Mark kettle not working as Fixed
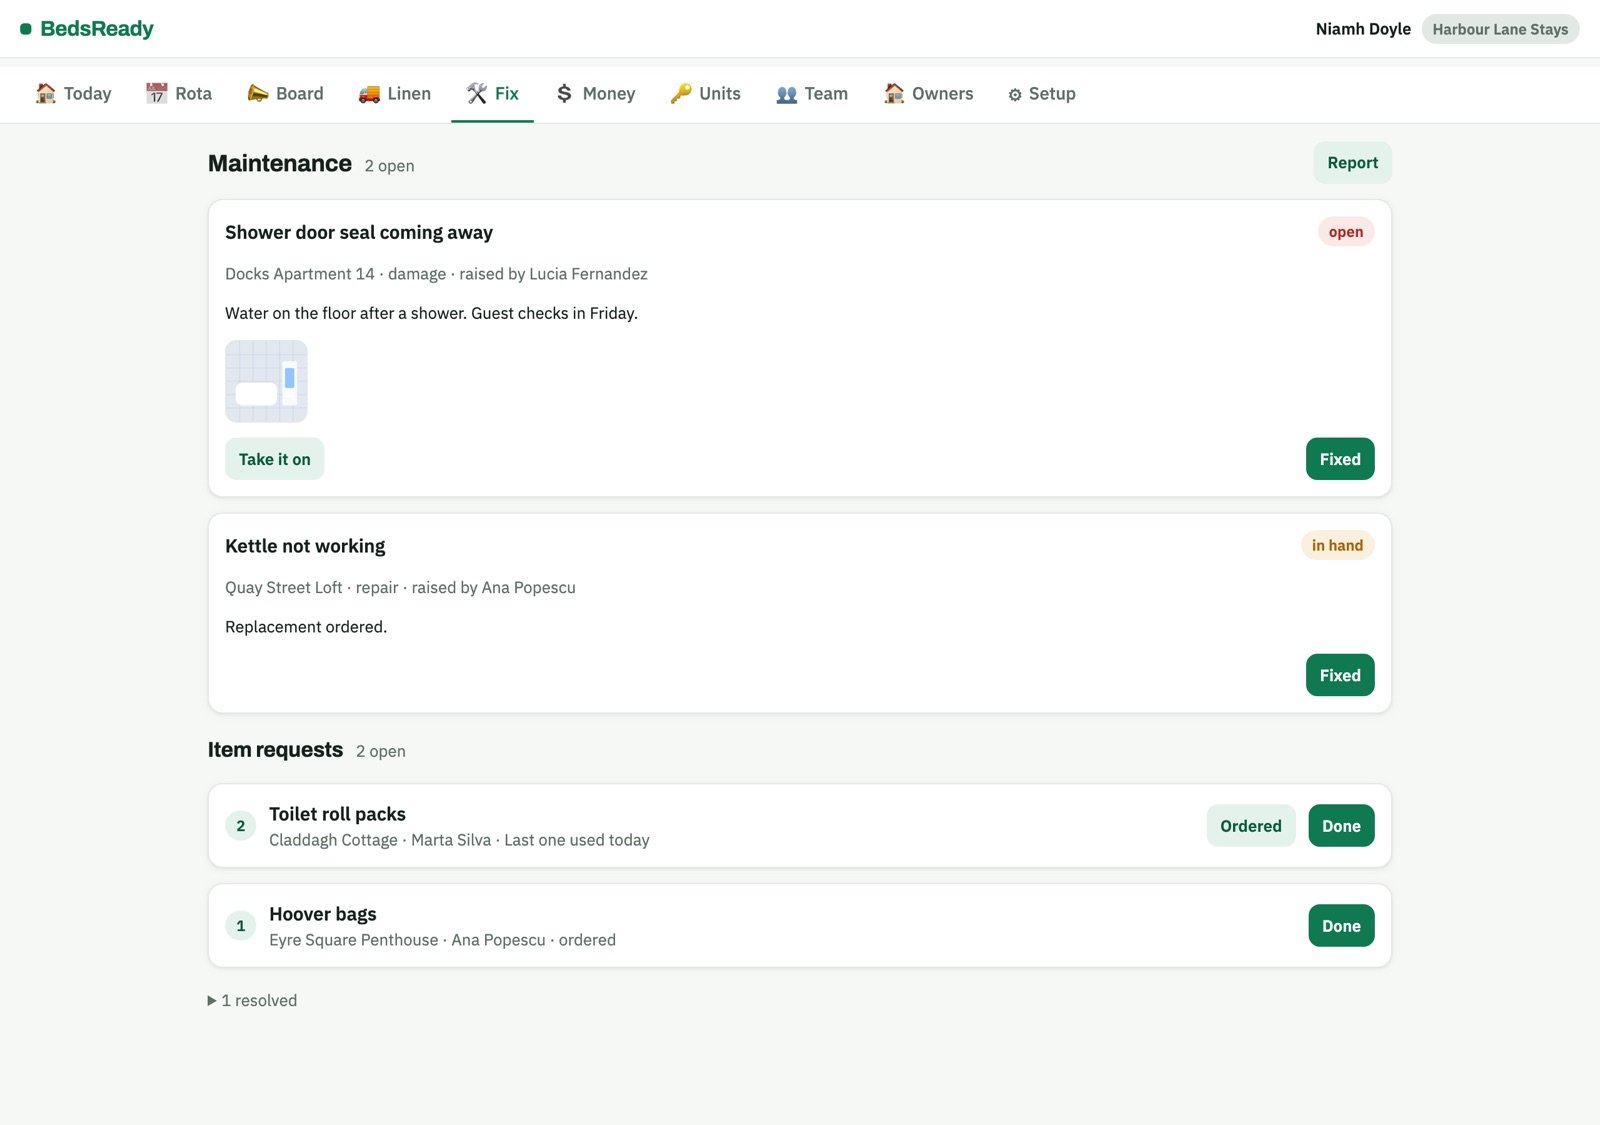Image resolution: width=1600 pixels, height=1125 pixels. click(x=1340, y=675)
